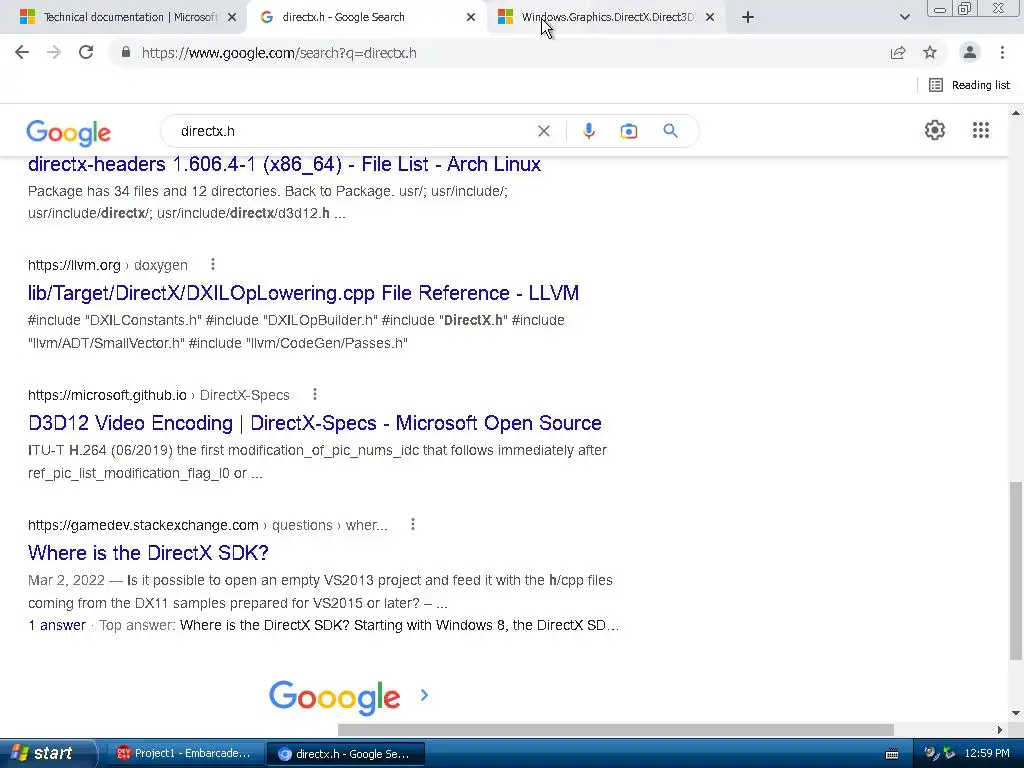
Task: Open Google apps grid
Action: tap(980, 130)
